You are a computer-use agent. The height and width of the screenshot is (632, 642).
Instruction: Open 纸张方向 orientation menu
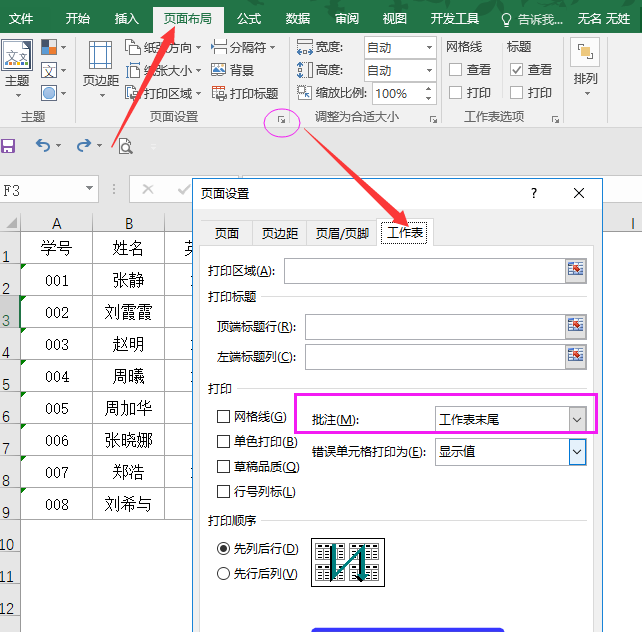tap(163, 47)
